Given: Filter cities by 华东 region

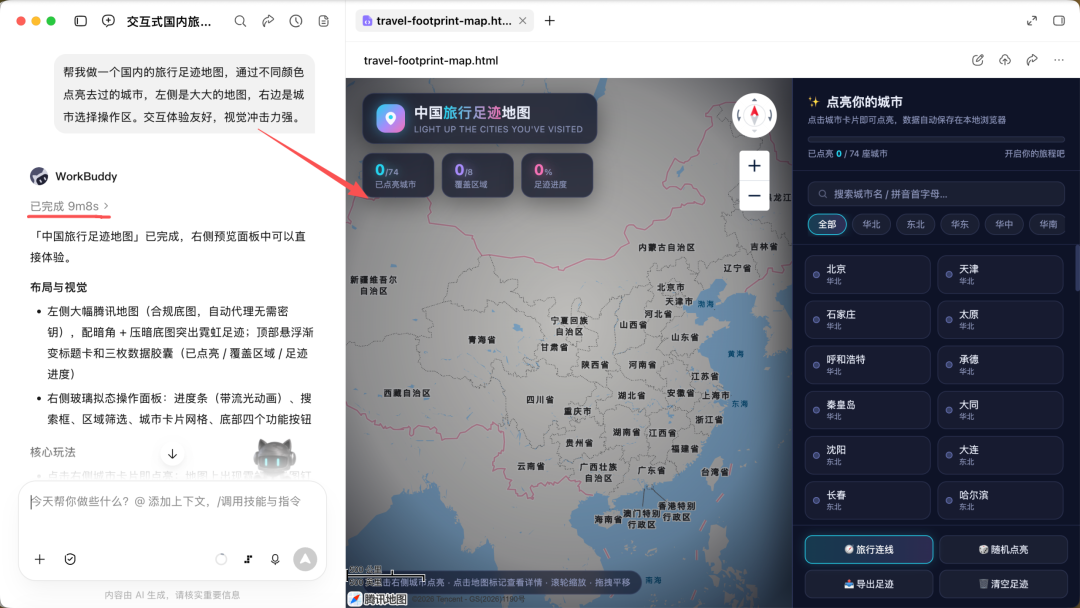Looking at the screenshot, I should pos(959,224).
